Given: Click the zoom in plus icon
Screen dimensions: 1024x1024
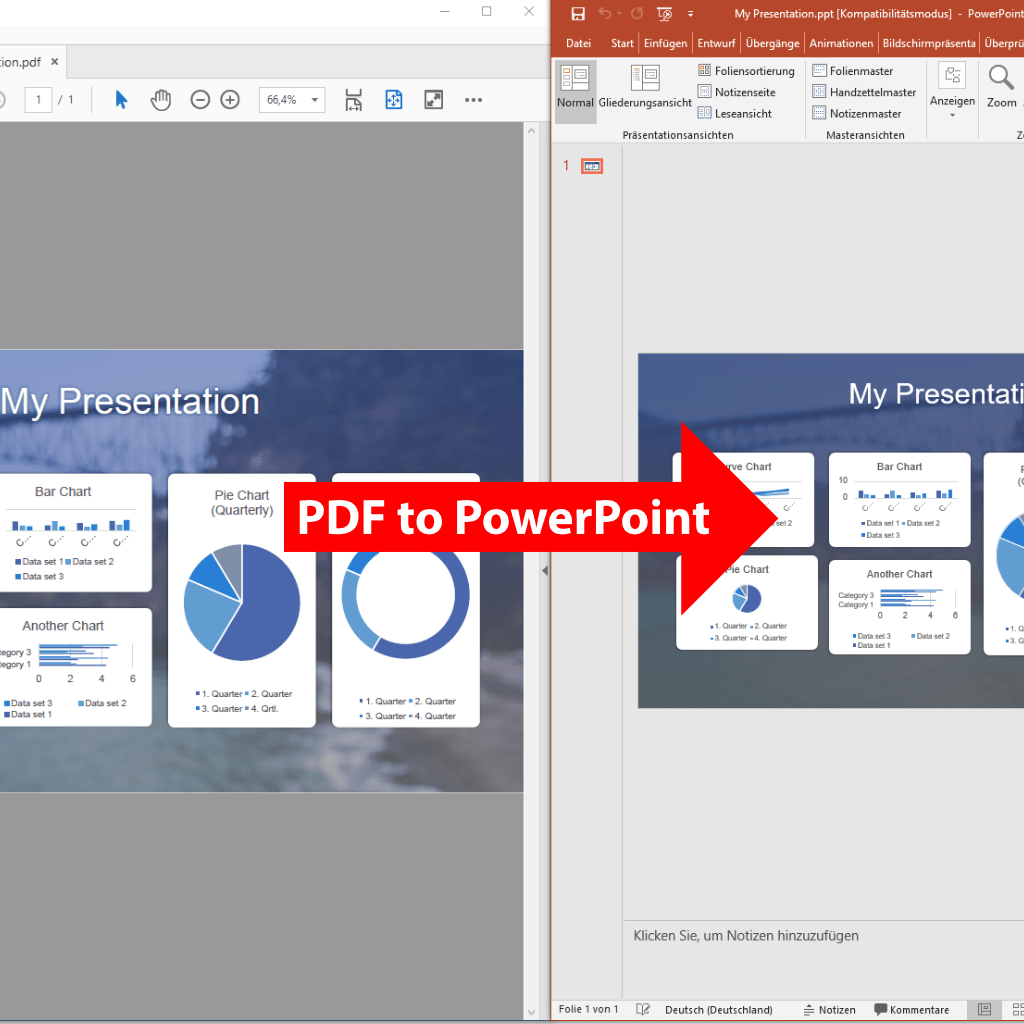Looking at the screenshot, I should tap(230, 100).
